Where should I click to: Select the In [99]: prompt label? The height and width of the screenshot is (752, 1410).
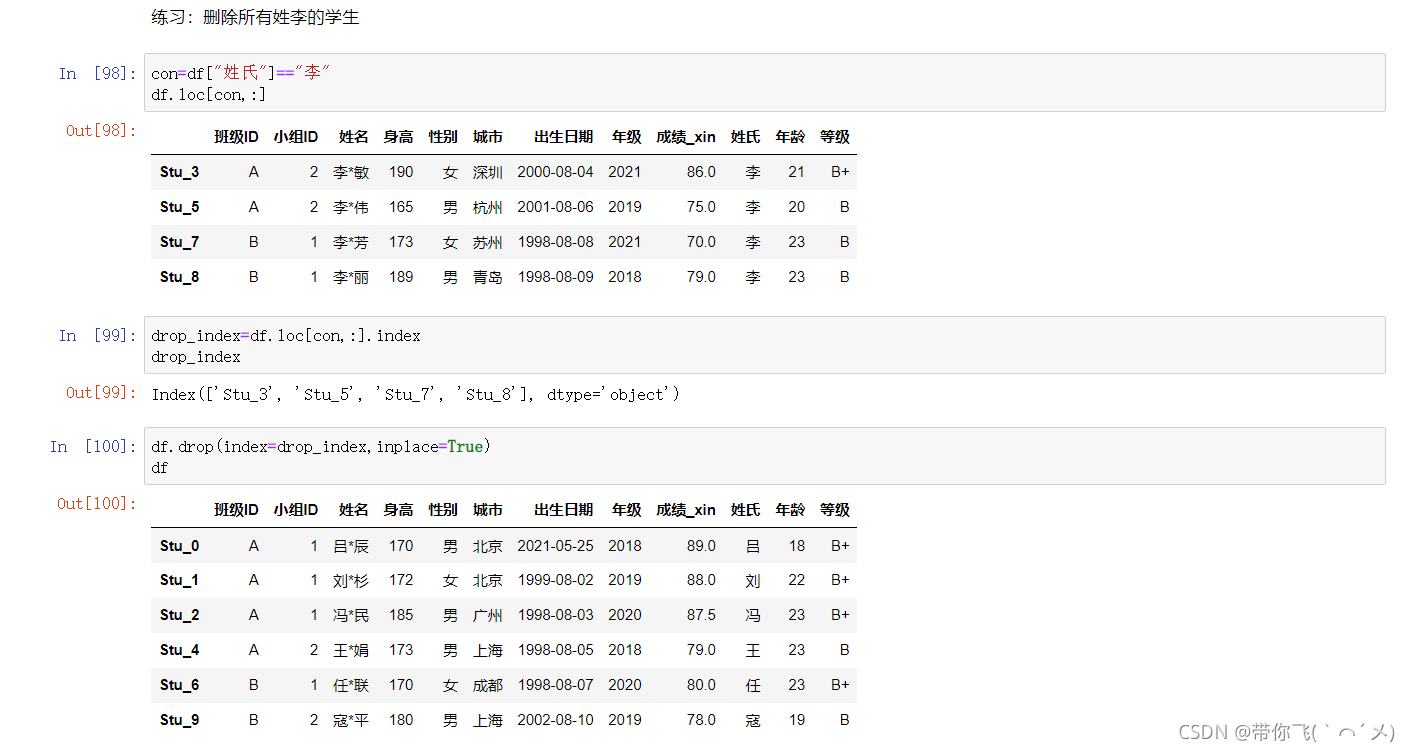tap(97, 336)
